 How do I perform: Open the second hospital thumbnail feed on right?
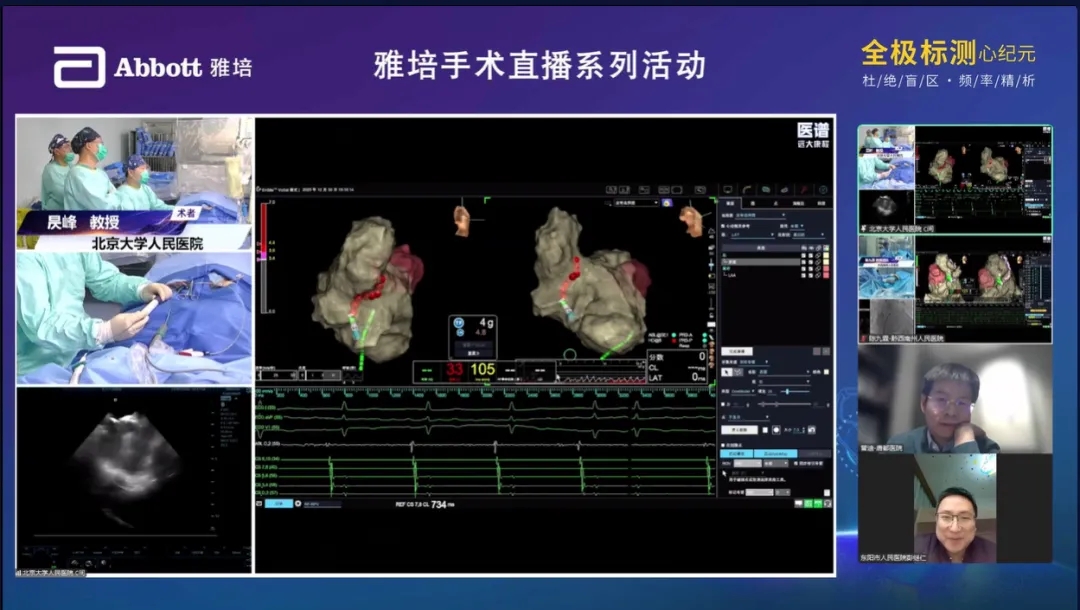954,288
